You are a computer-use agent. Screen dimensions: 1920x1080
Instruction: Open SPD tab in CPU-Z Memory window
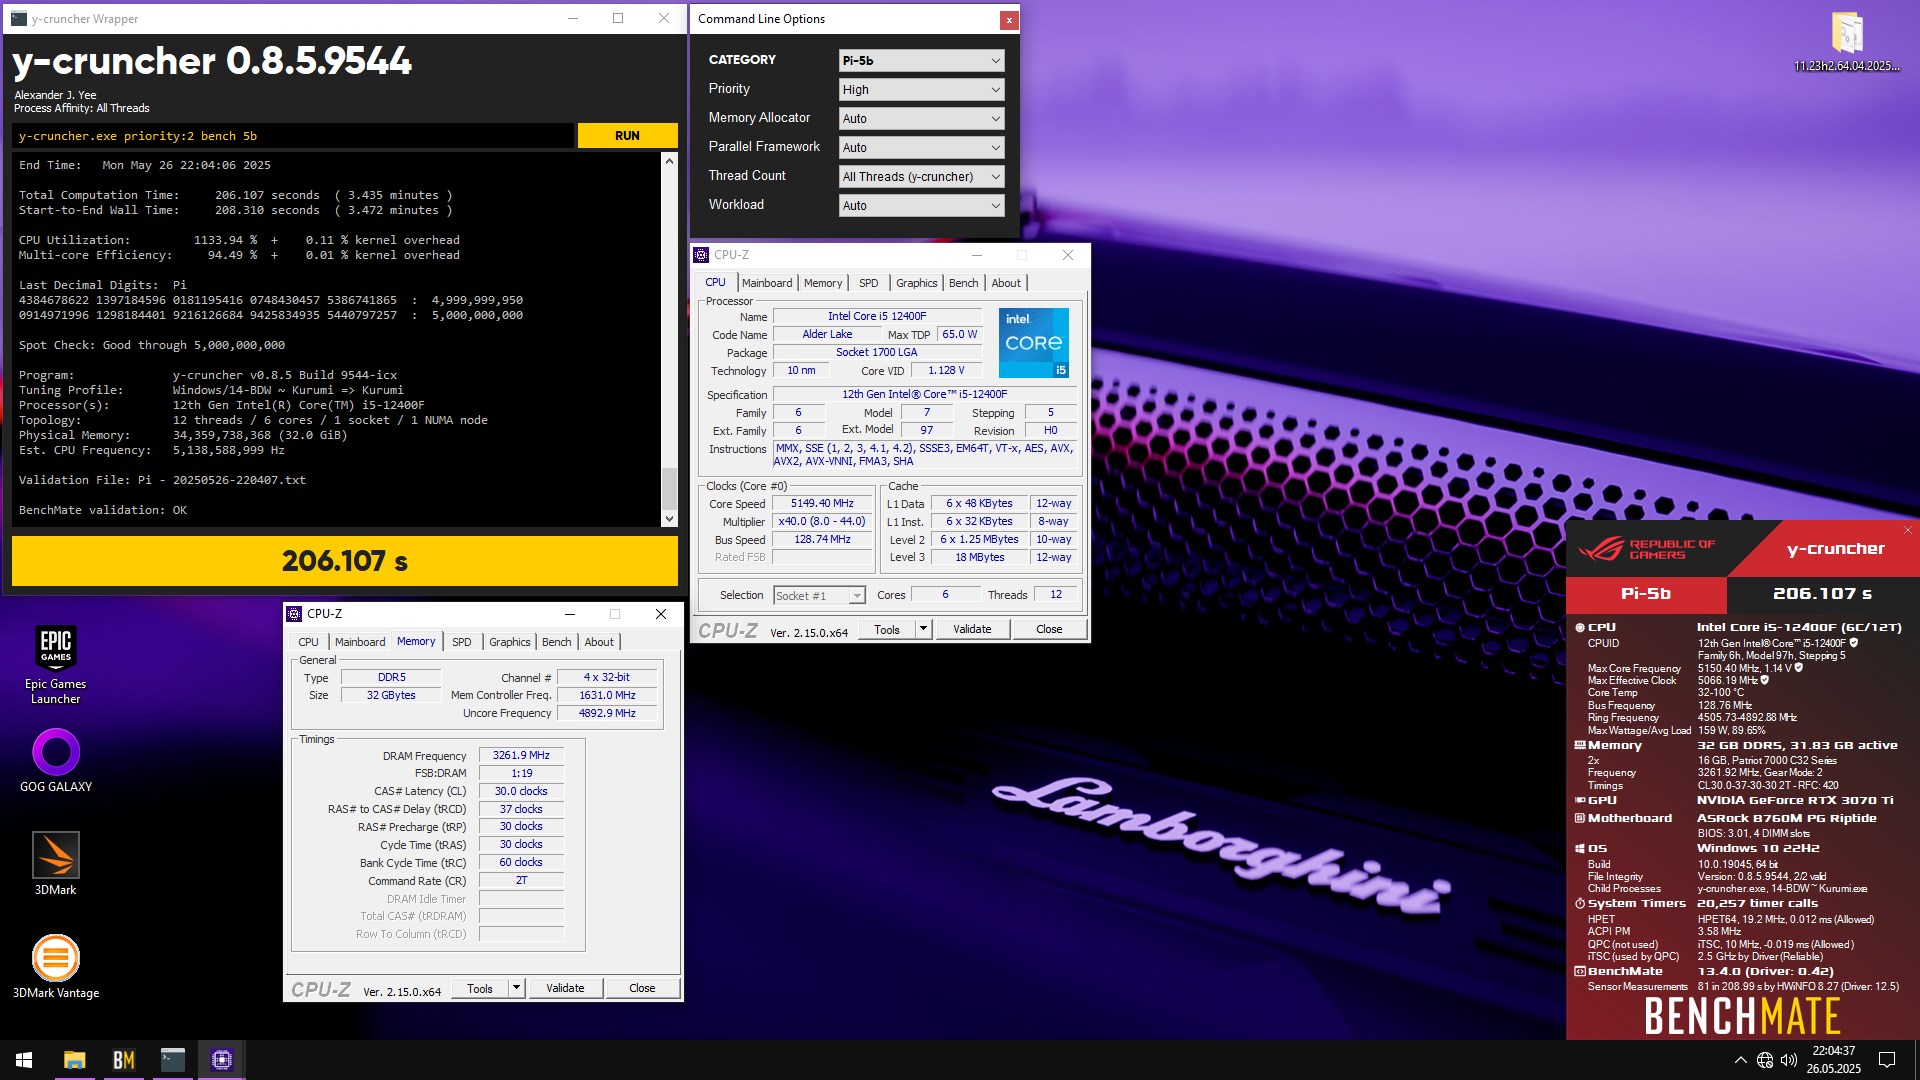(461, 642)
